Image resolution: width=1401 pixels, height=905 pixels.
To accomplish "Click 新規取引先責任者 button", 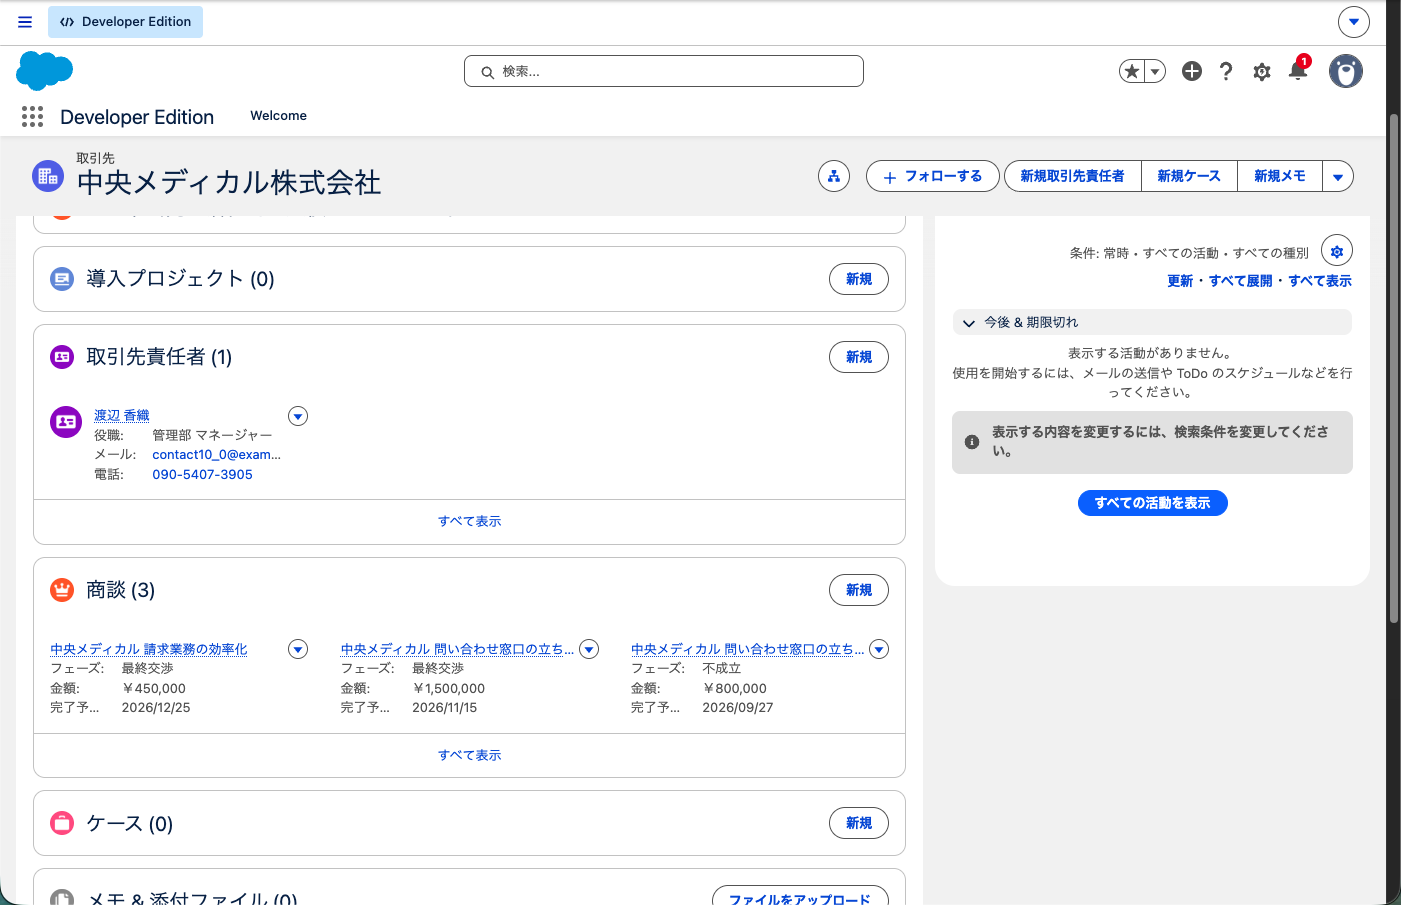I will tap(1072, 176).
